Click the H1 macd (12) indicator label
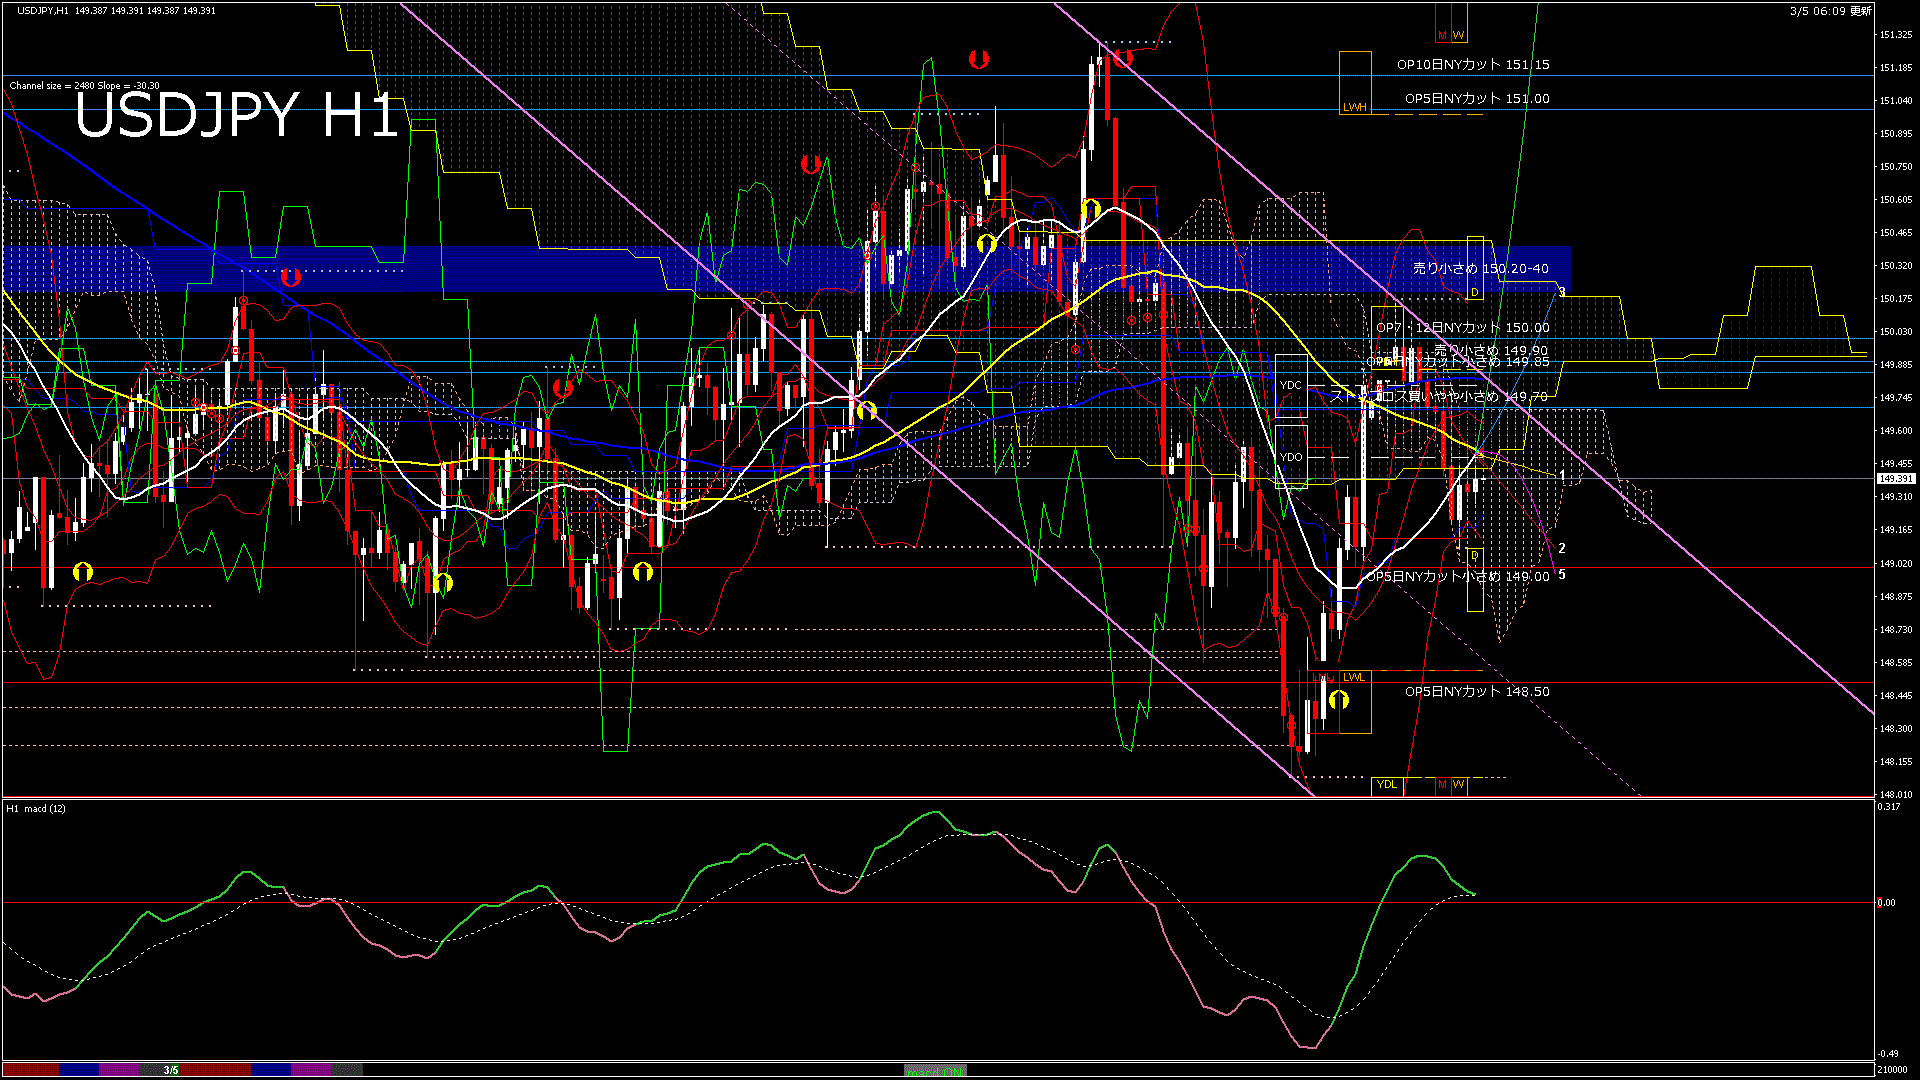Image resolution: width=1920 pixels, height=1080 pixels. tap(36, 808)
